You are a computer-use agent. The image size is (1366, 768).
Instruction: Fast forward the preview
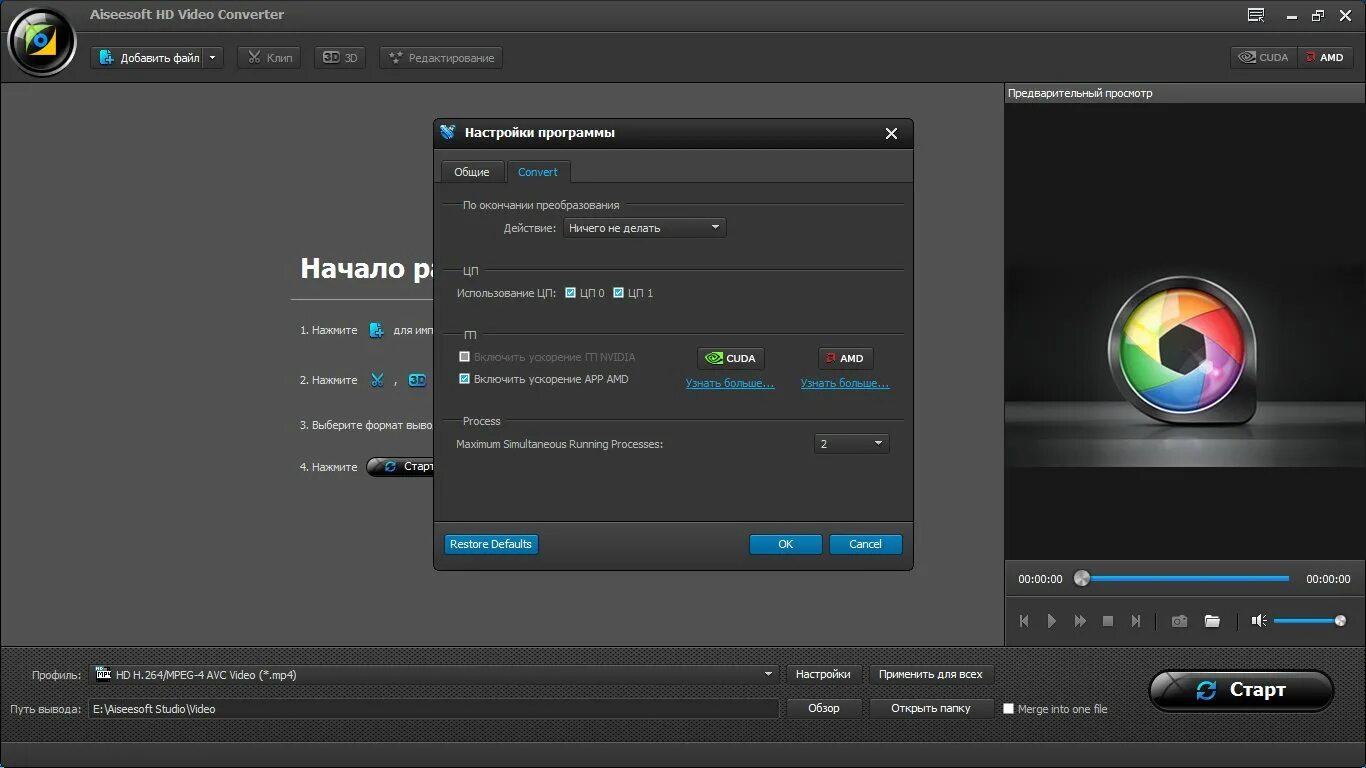click(x=1080, y=621)
